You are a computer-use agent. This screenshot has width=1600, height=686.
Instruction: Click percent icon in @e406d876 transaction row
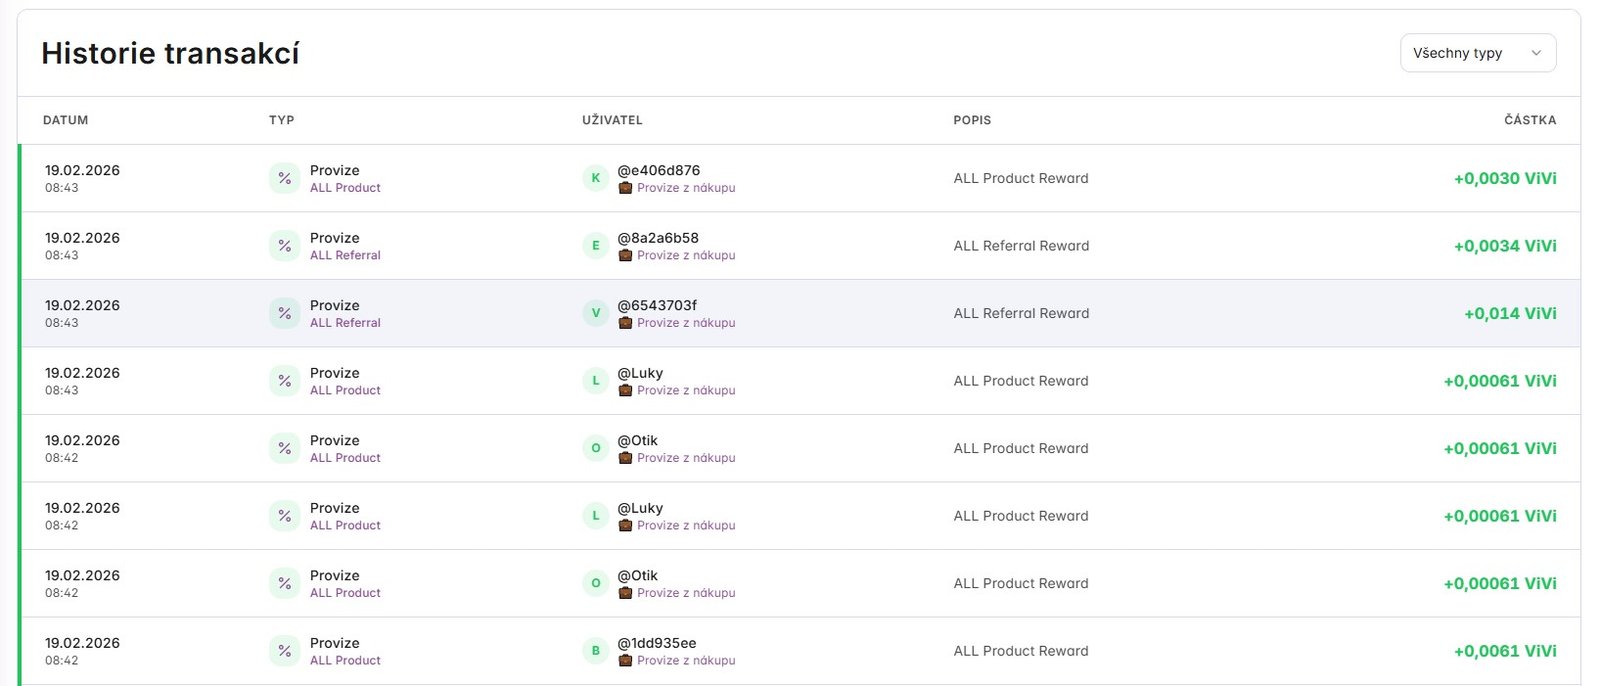[285, 178]
